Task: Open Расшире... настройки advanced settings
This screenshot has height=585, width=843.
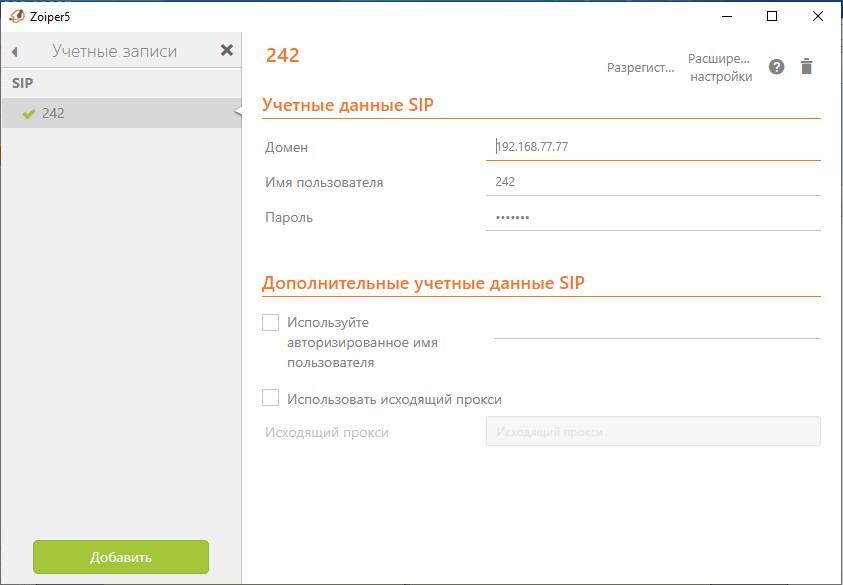Action: coord(721,68)
